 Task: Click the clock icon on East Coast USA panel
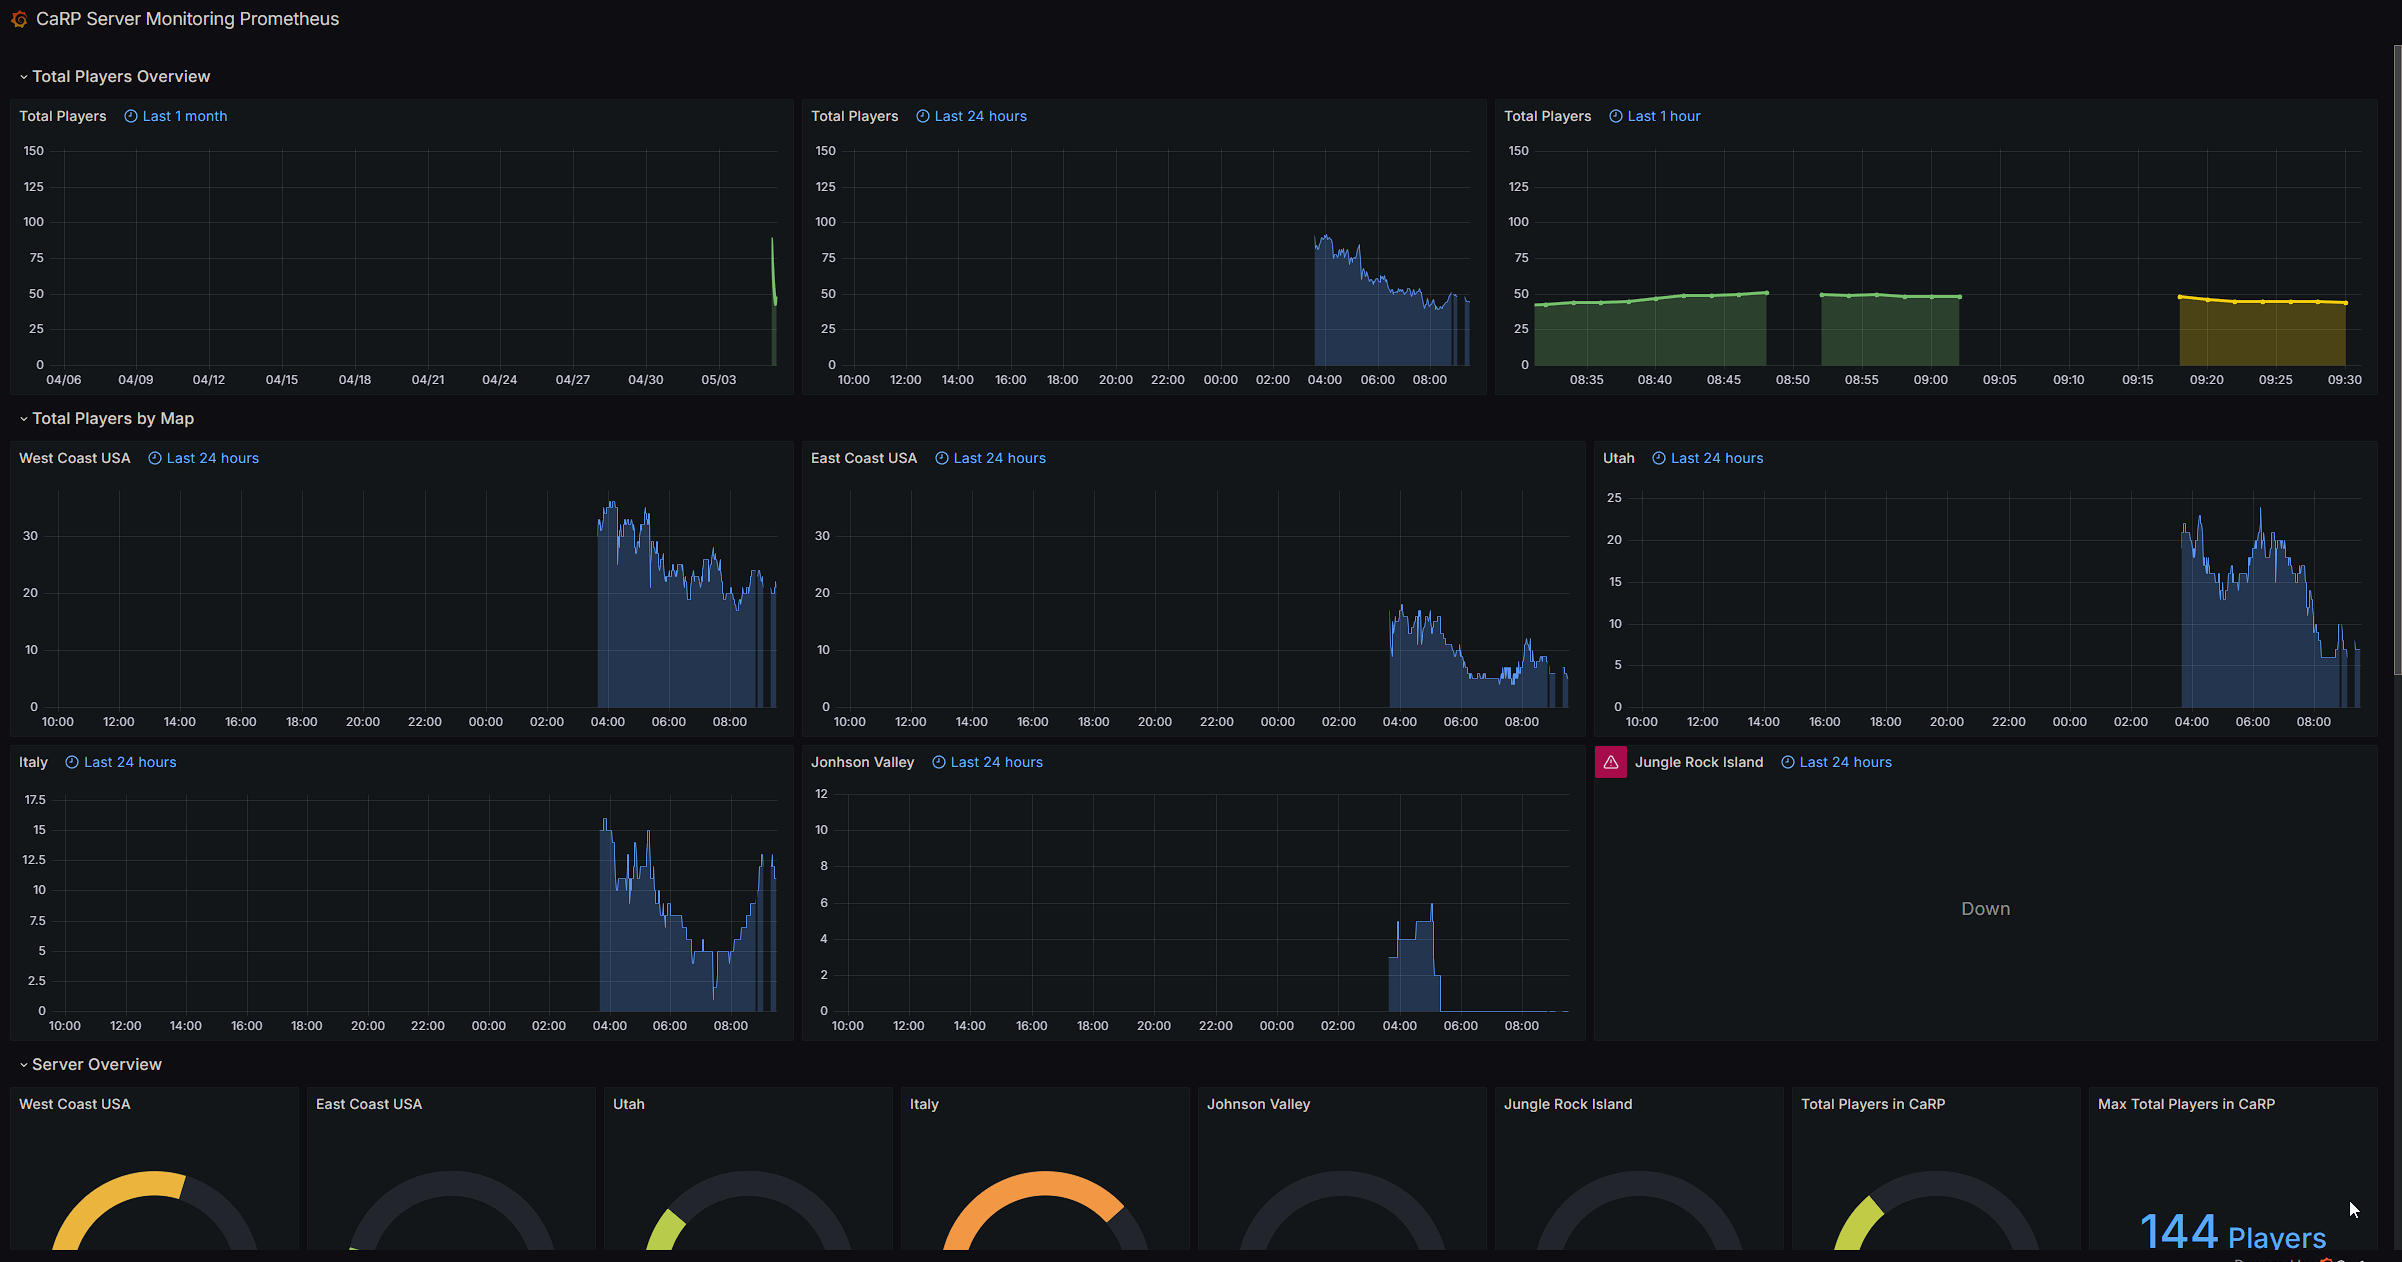click(942, 458)
